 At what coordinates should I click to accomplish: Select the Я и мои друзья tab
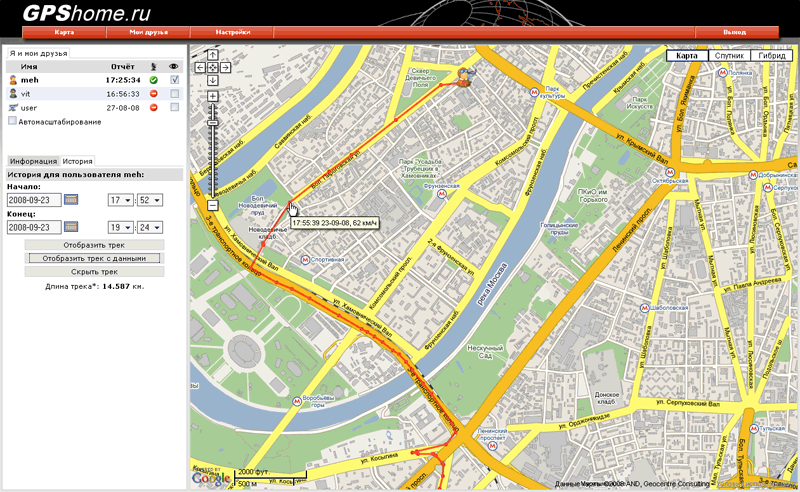38,53
